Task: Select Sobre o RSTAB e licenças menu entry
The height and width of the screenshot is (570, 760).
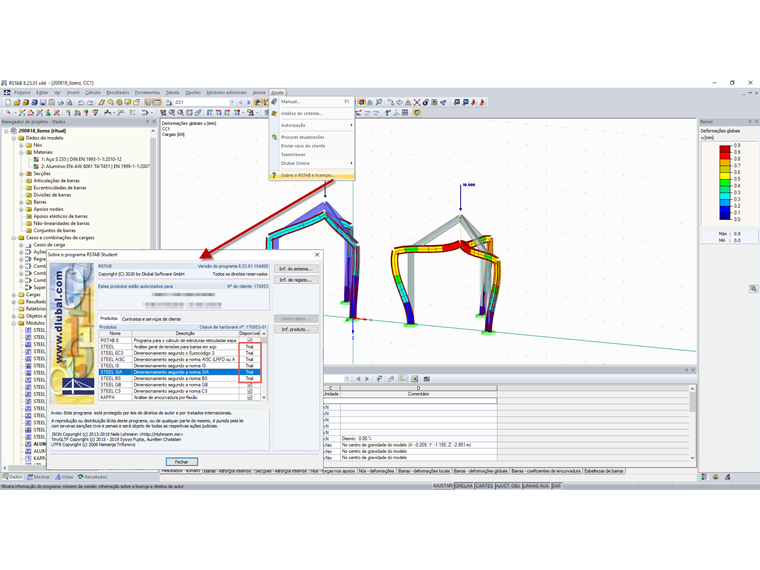Action: (312, 175)
